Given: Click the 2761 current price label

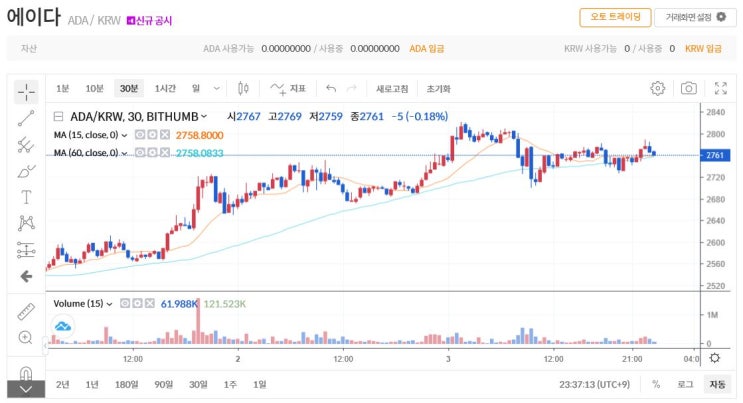Looking at the screenshot, I should click(715, 155).
